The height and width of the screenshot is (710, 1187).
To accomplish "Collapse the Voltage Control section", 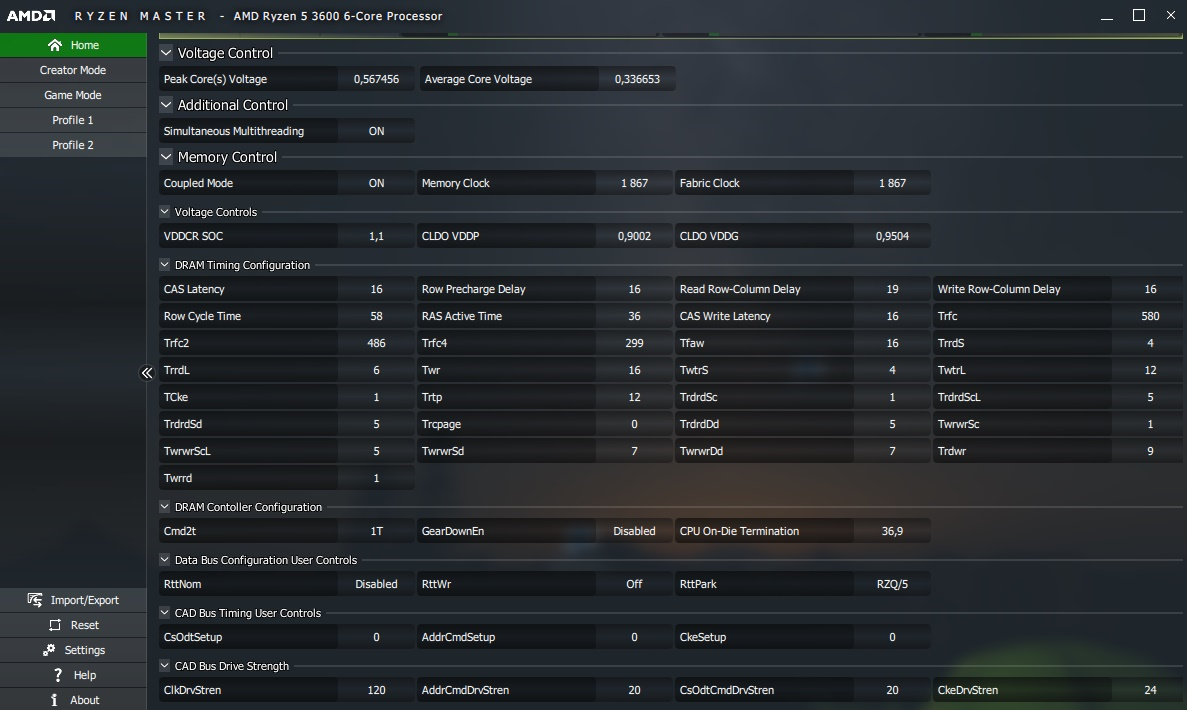I will (166, 53).
